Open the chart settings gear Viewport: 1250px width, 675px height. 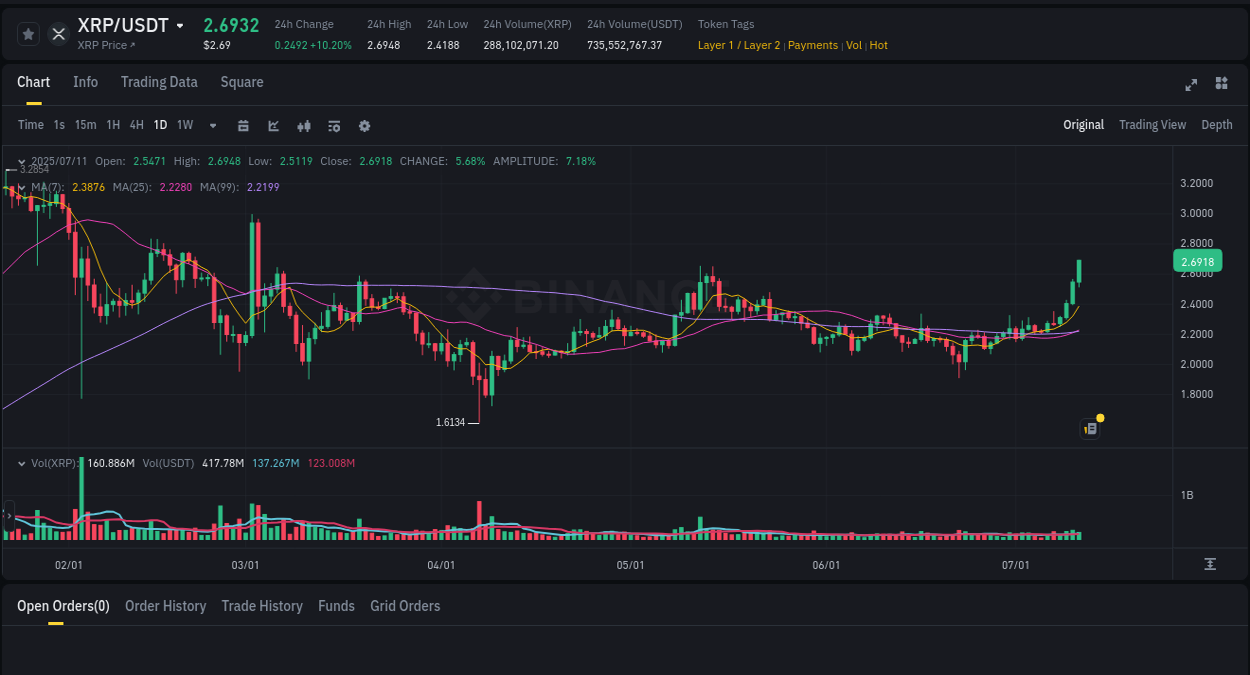point(364,125)
